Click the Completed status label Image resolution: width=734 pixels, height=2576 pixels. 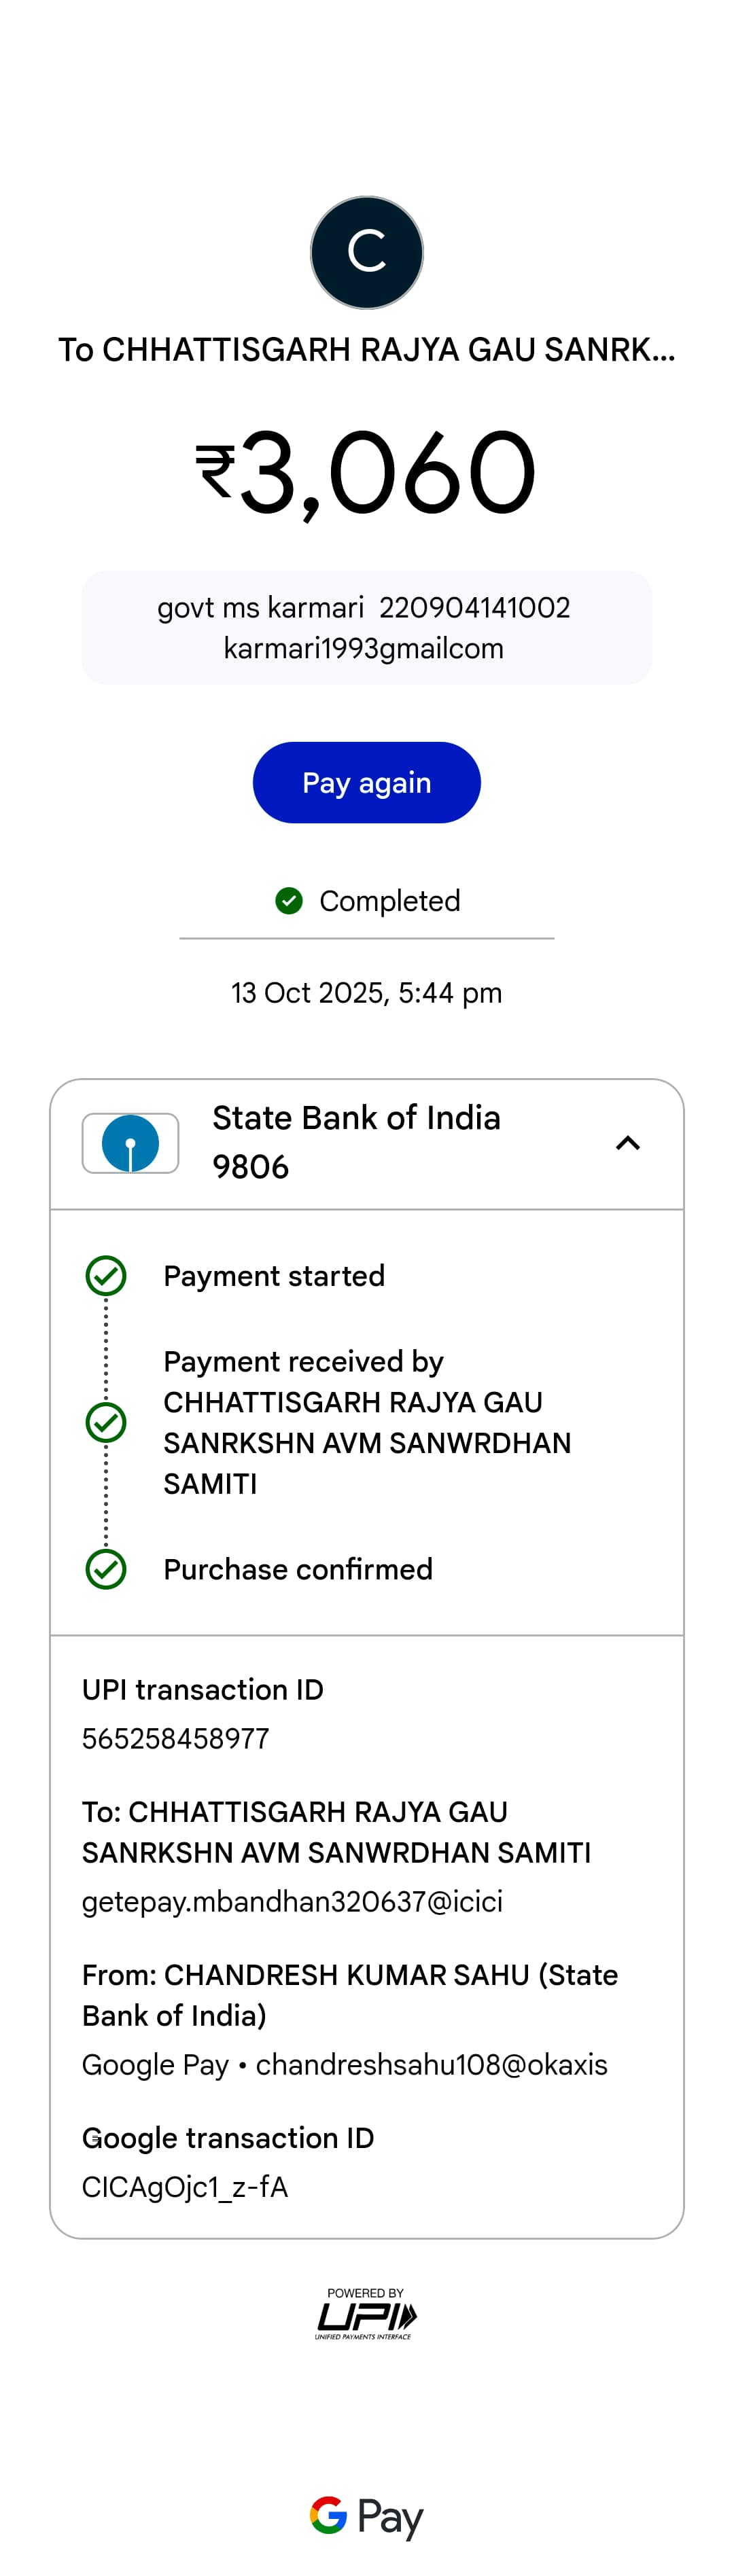click(x=389, y=901)
